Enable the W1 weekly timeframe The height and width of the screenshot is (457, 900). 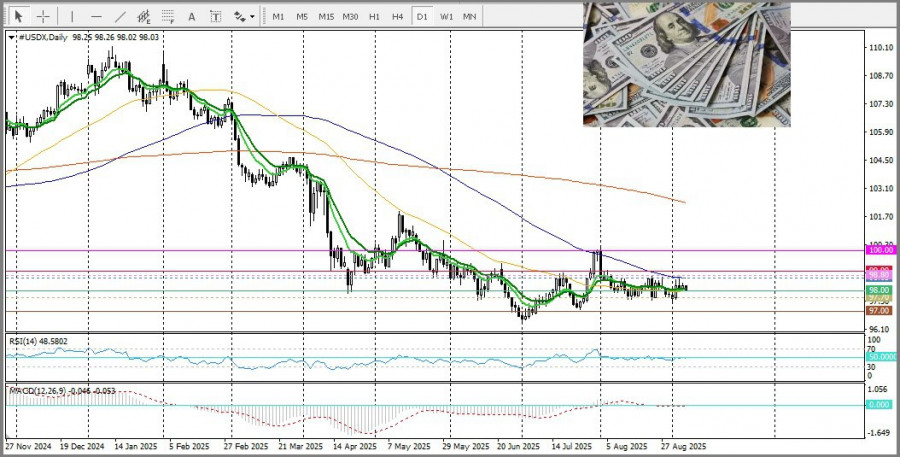click(446, 17)
